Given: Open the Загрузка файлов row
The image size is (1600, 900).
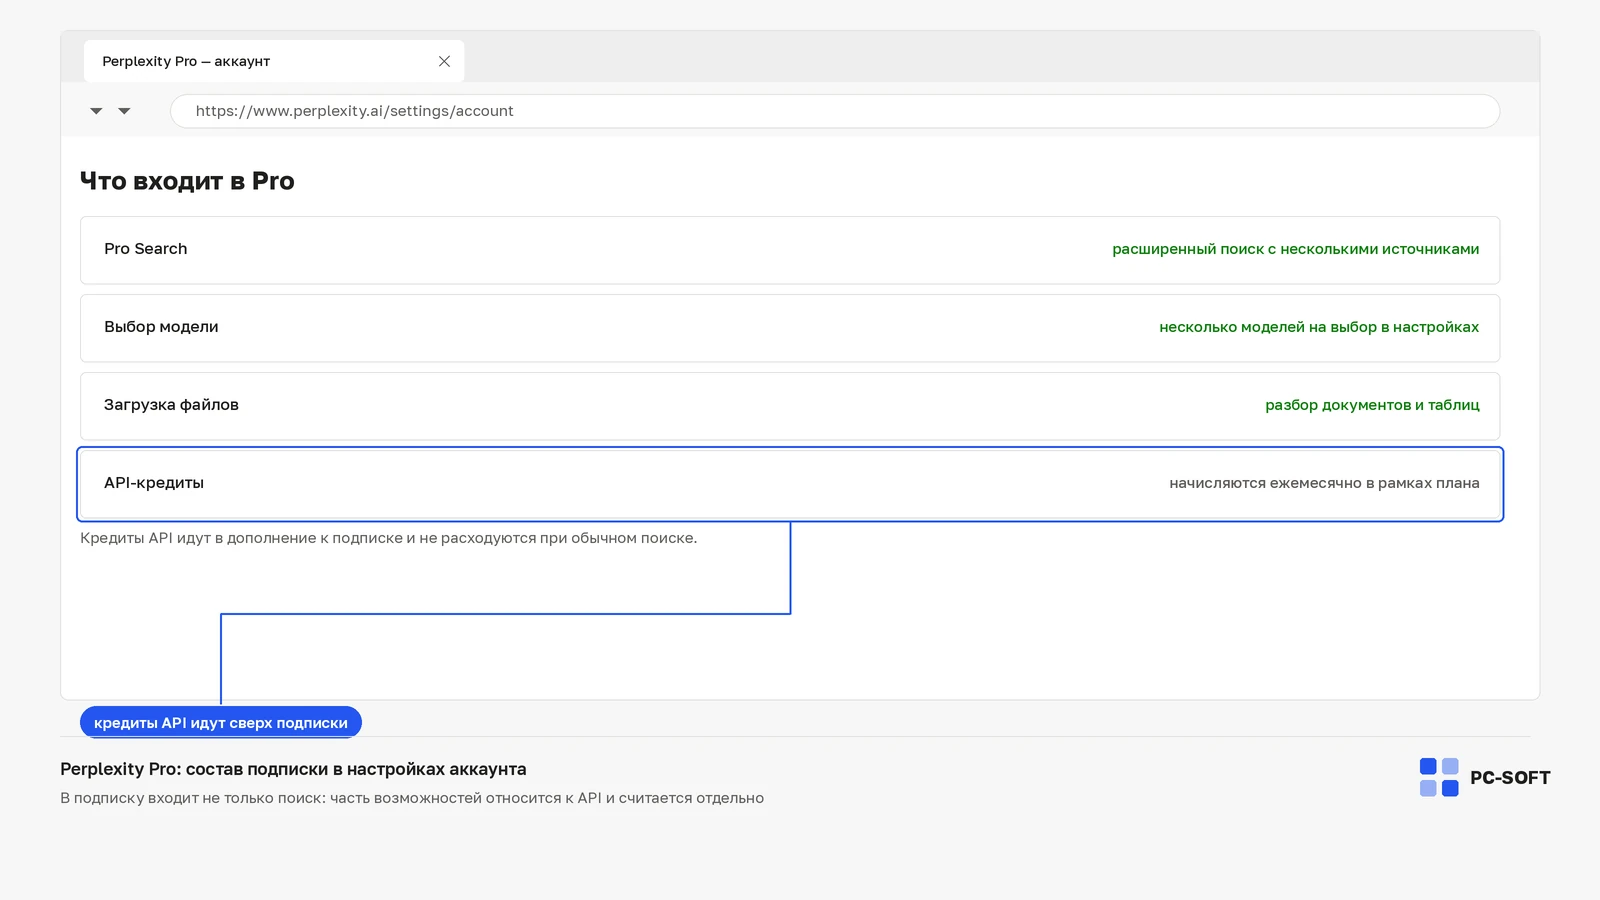Looking at the screenshot, I should pyautogui.click(x=790, y=406).
